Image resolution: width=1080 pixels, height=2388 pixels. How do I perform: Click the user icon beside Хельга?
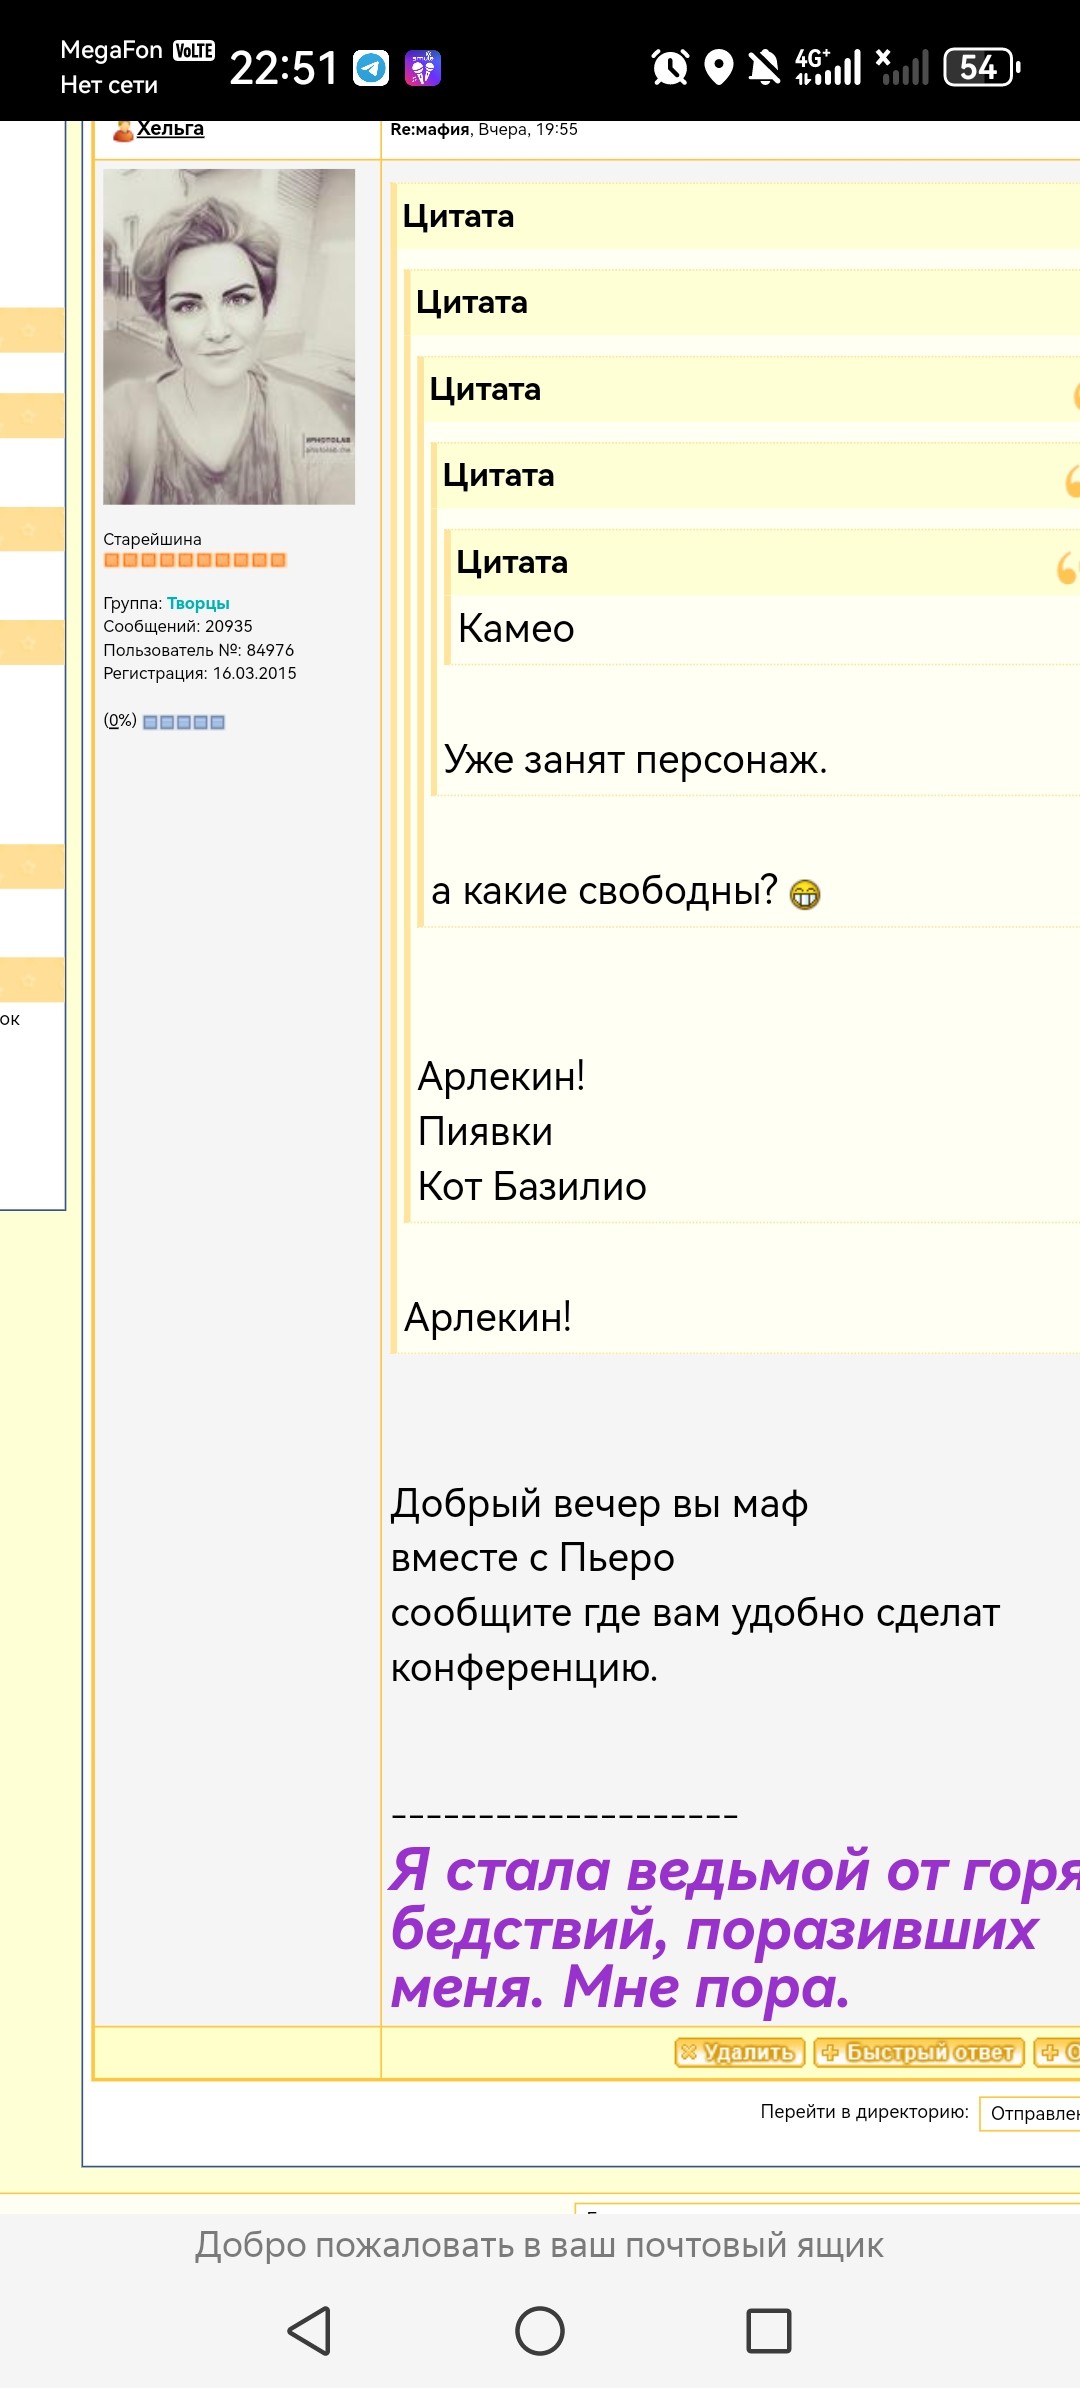[x=123, y=130]
